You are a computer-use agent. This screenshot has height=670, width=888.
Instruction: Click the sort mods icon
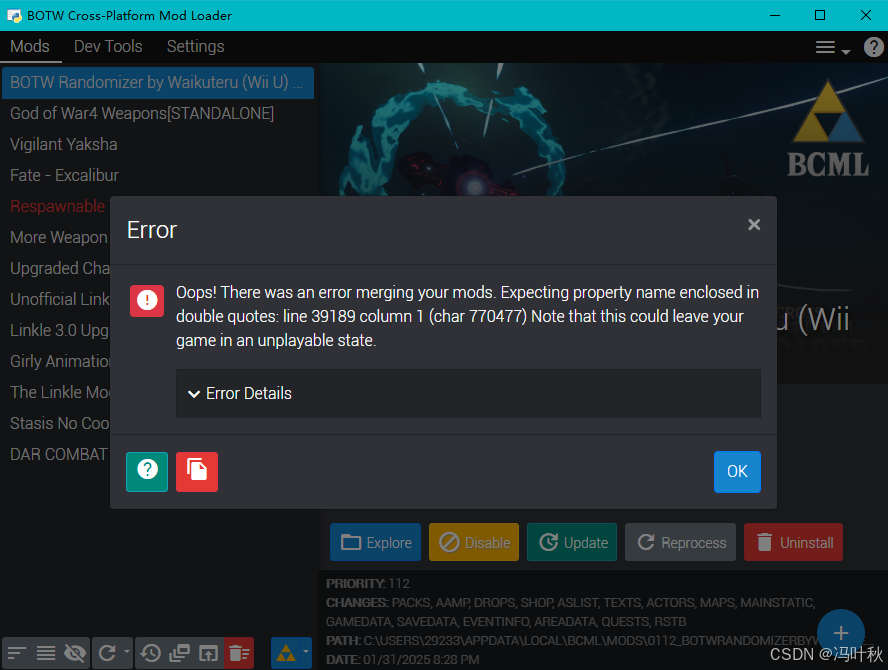click(16, 654)
